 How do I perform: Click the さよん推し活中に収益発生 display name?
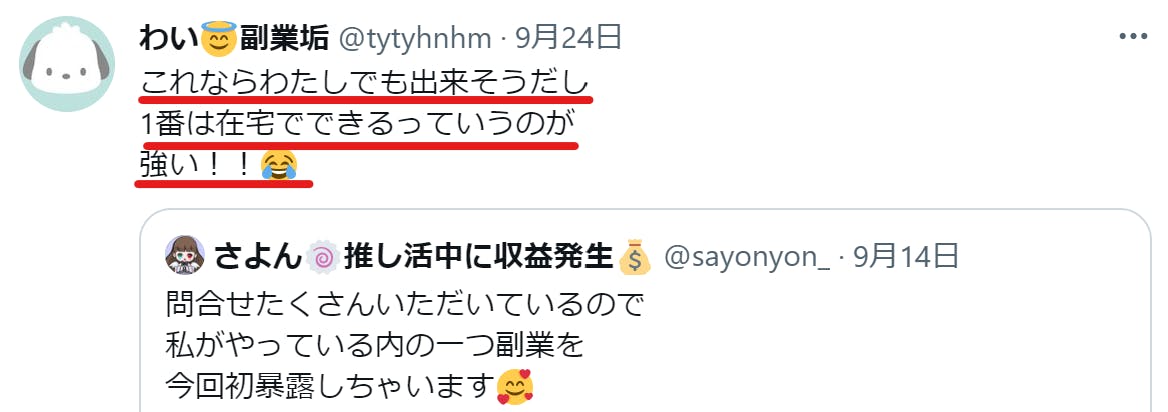[x=432, y=257]
